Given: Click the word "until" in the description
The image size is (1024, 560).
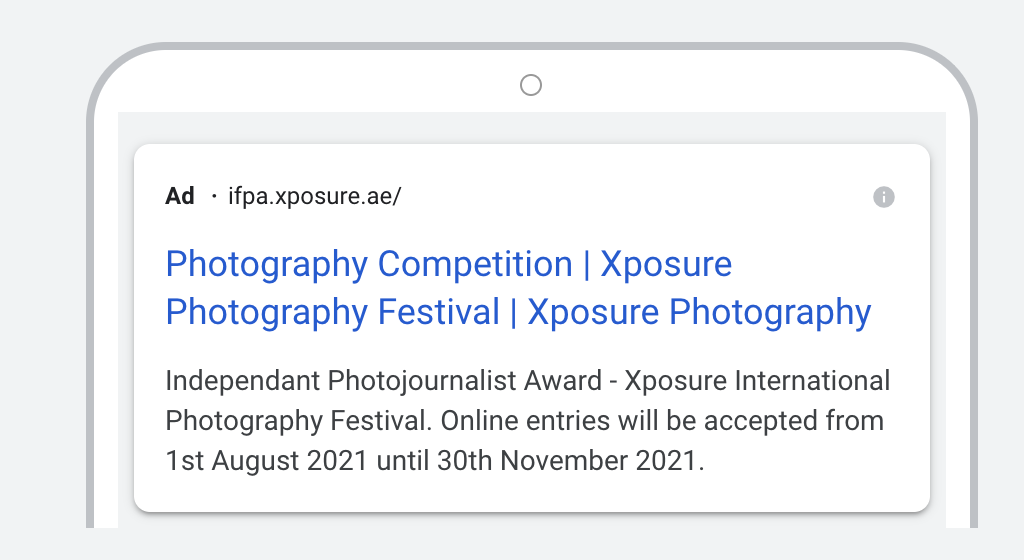Looking at the screenshot, I should point(402,461).
